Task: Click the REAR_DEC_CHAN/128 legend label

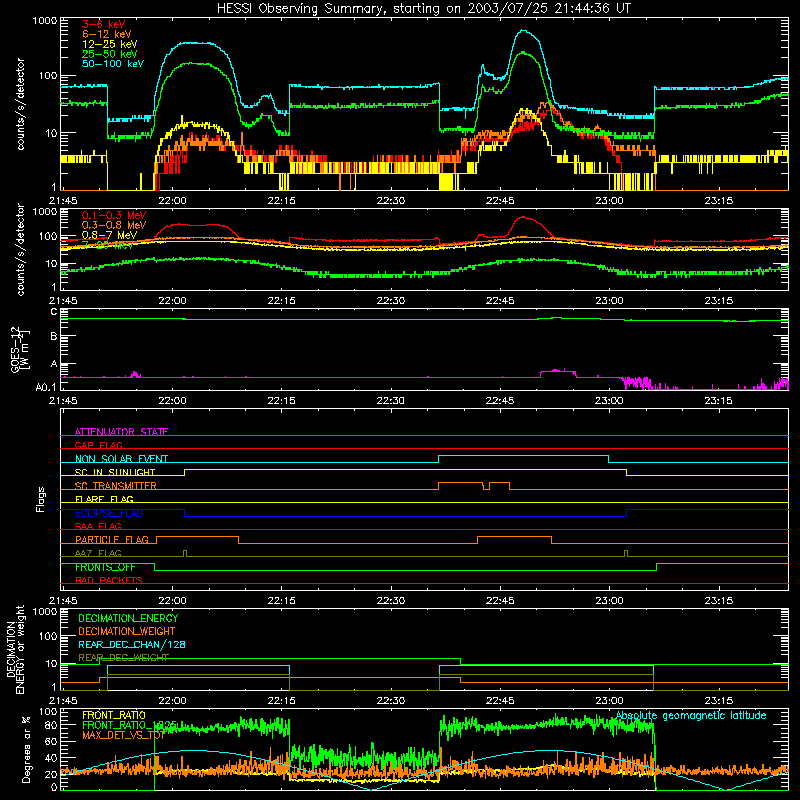Action: point(132,645)
